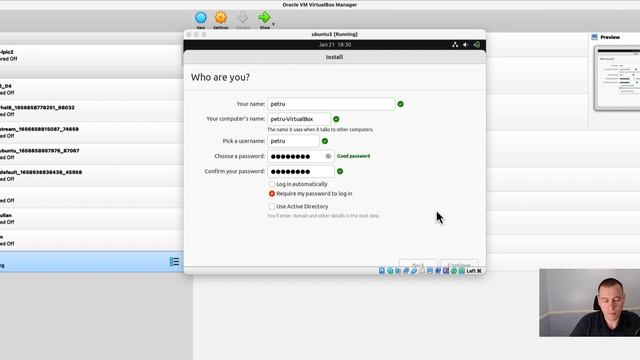This screenshot has width=640, height=360.
Task: Open the Show button dropdown arrow
Action: (273, 24)
